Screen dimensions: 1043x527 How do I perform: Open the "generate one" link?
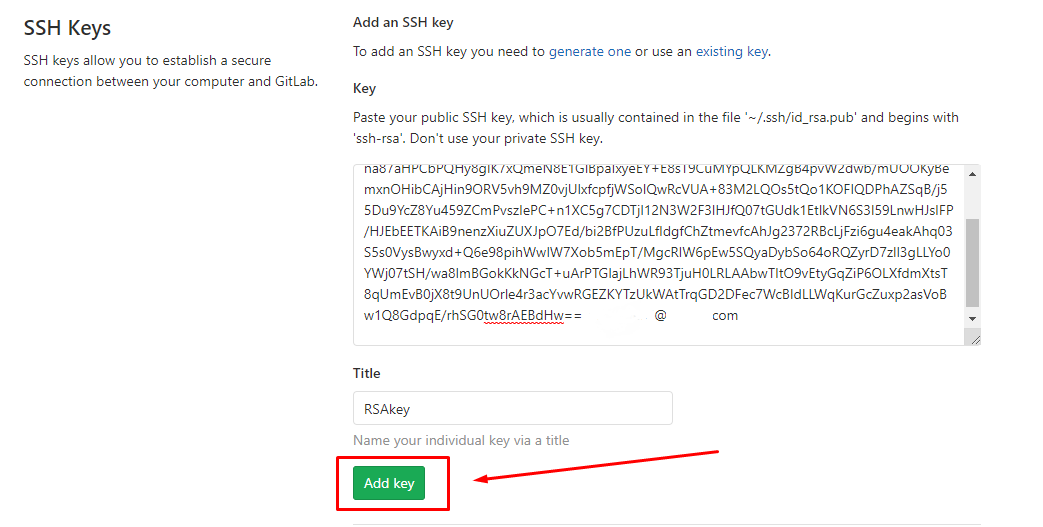[590, 51]
